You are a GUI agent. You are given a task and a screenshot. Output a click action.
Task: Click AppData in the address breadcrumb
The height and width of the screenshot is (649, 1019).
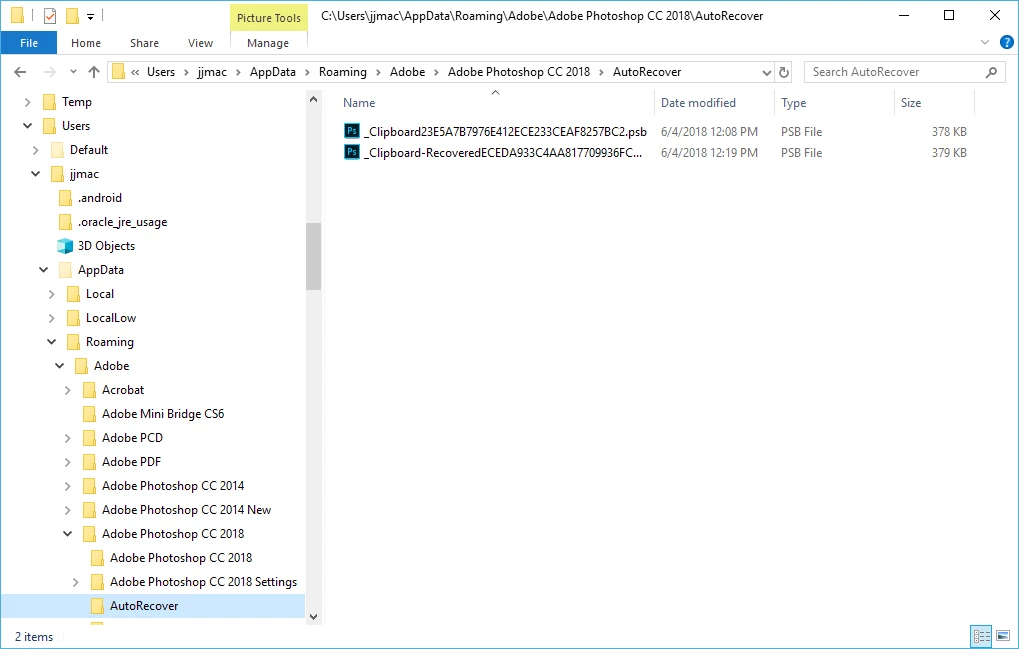[273, 72]
